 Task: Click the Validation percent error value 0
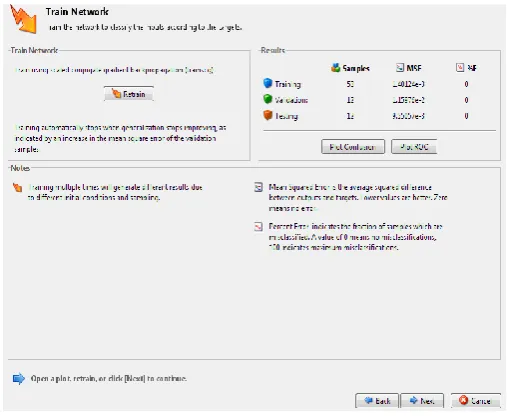tap(466, 100)
